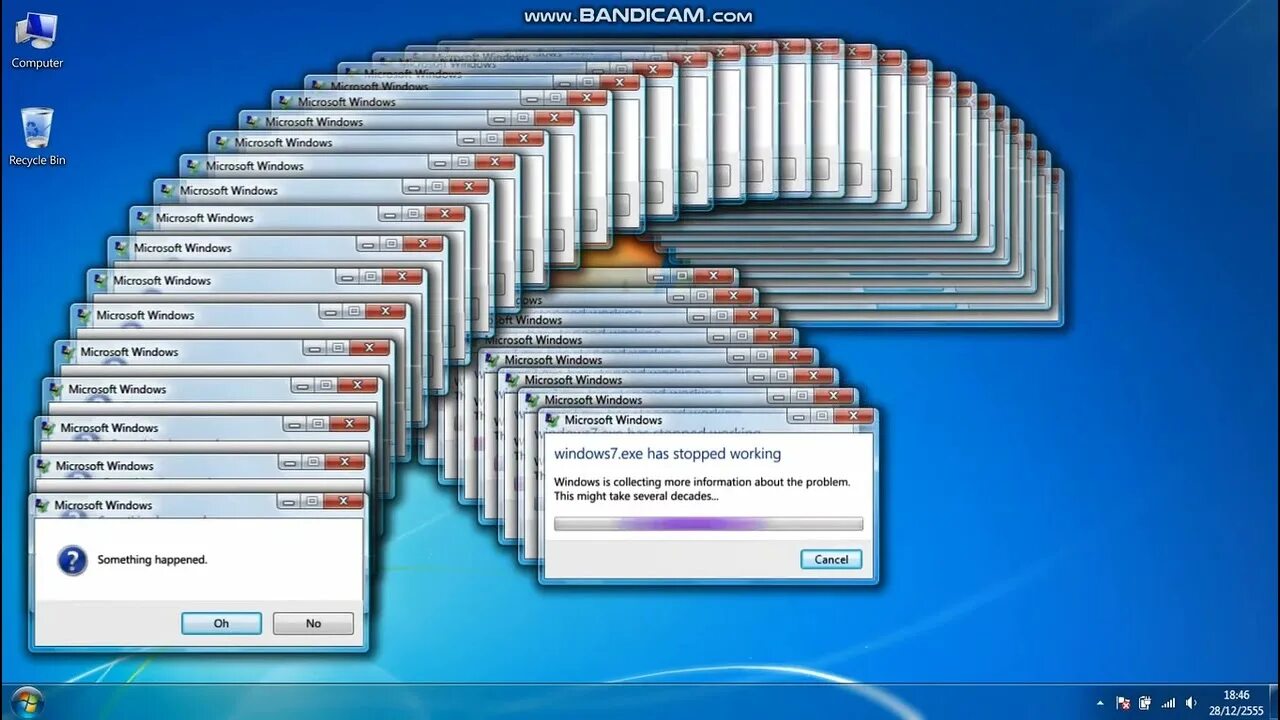This screenshot has width=1280, height=720.
Task: Click the purple collecting-information progress bar
Action: point(708,523)
